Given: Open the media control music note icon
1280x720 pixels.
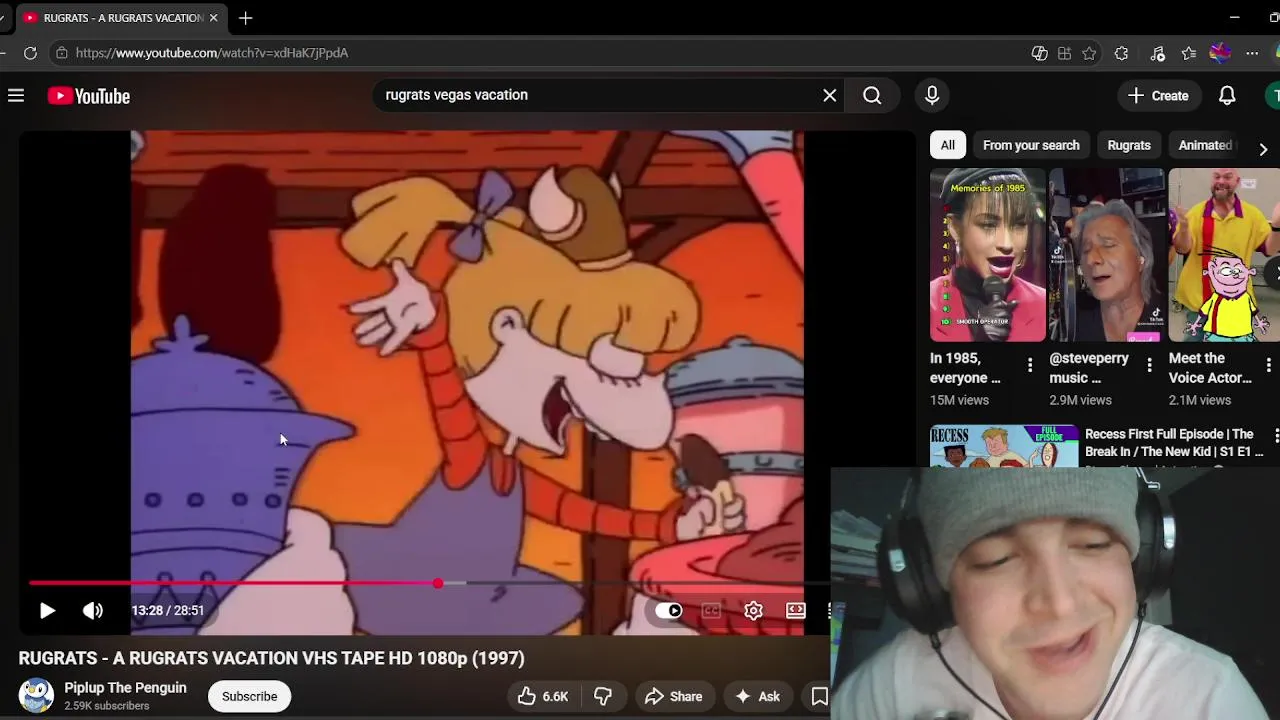Looking at the screenshot, I should [1157, 53].
